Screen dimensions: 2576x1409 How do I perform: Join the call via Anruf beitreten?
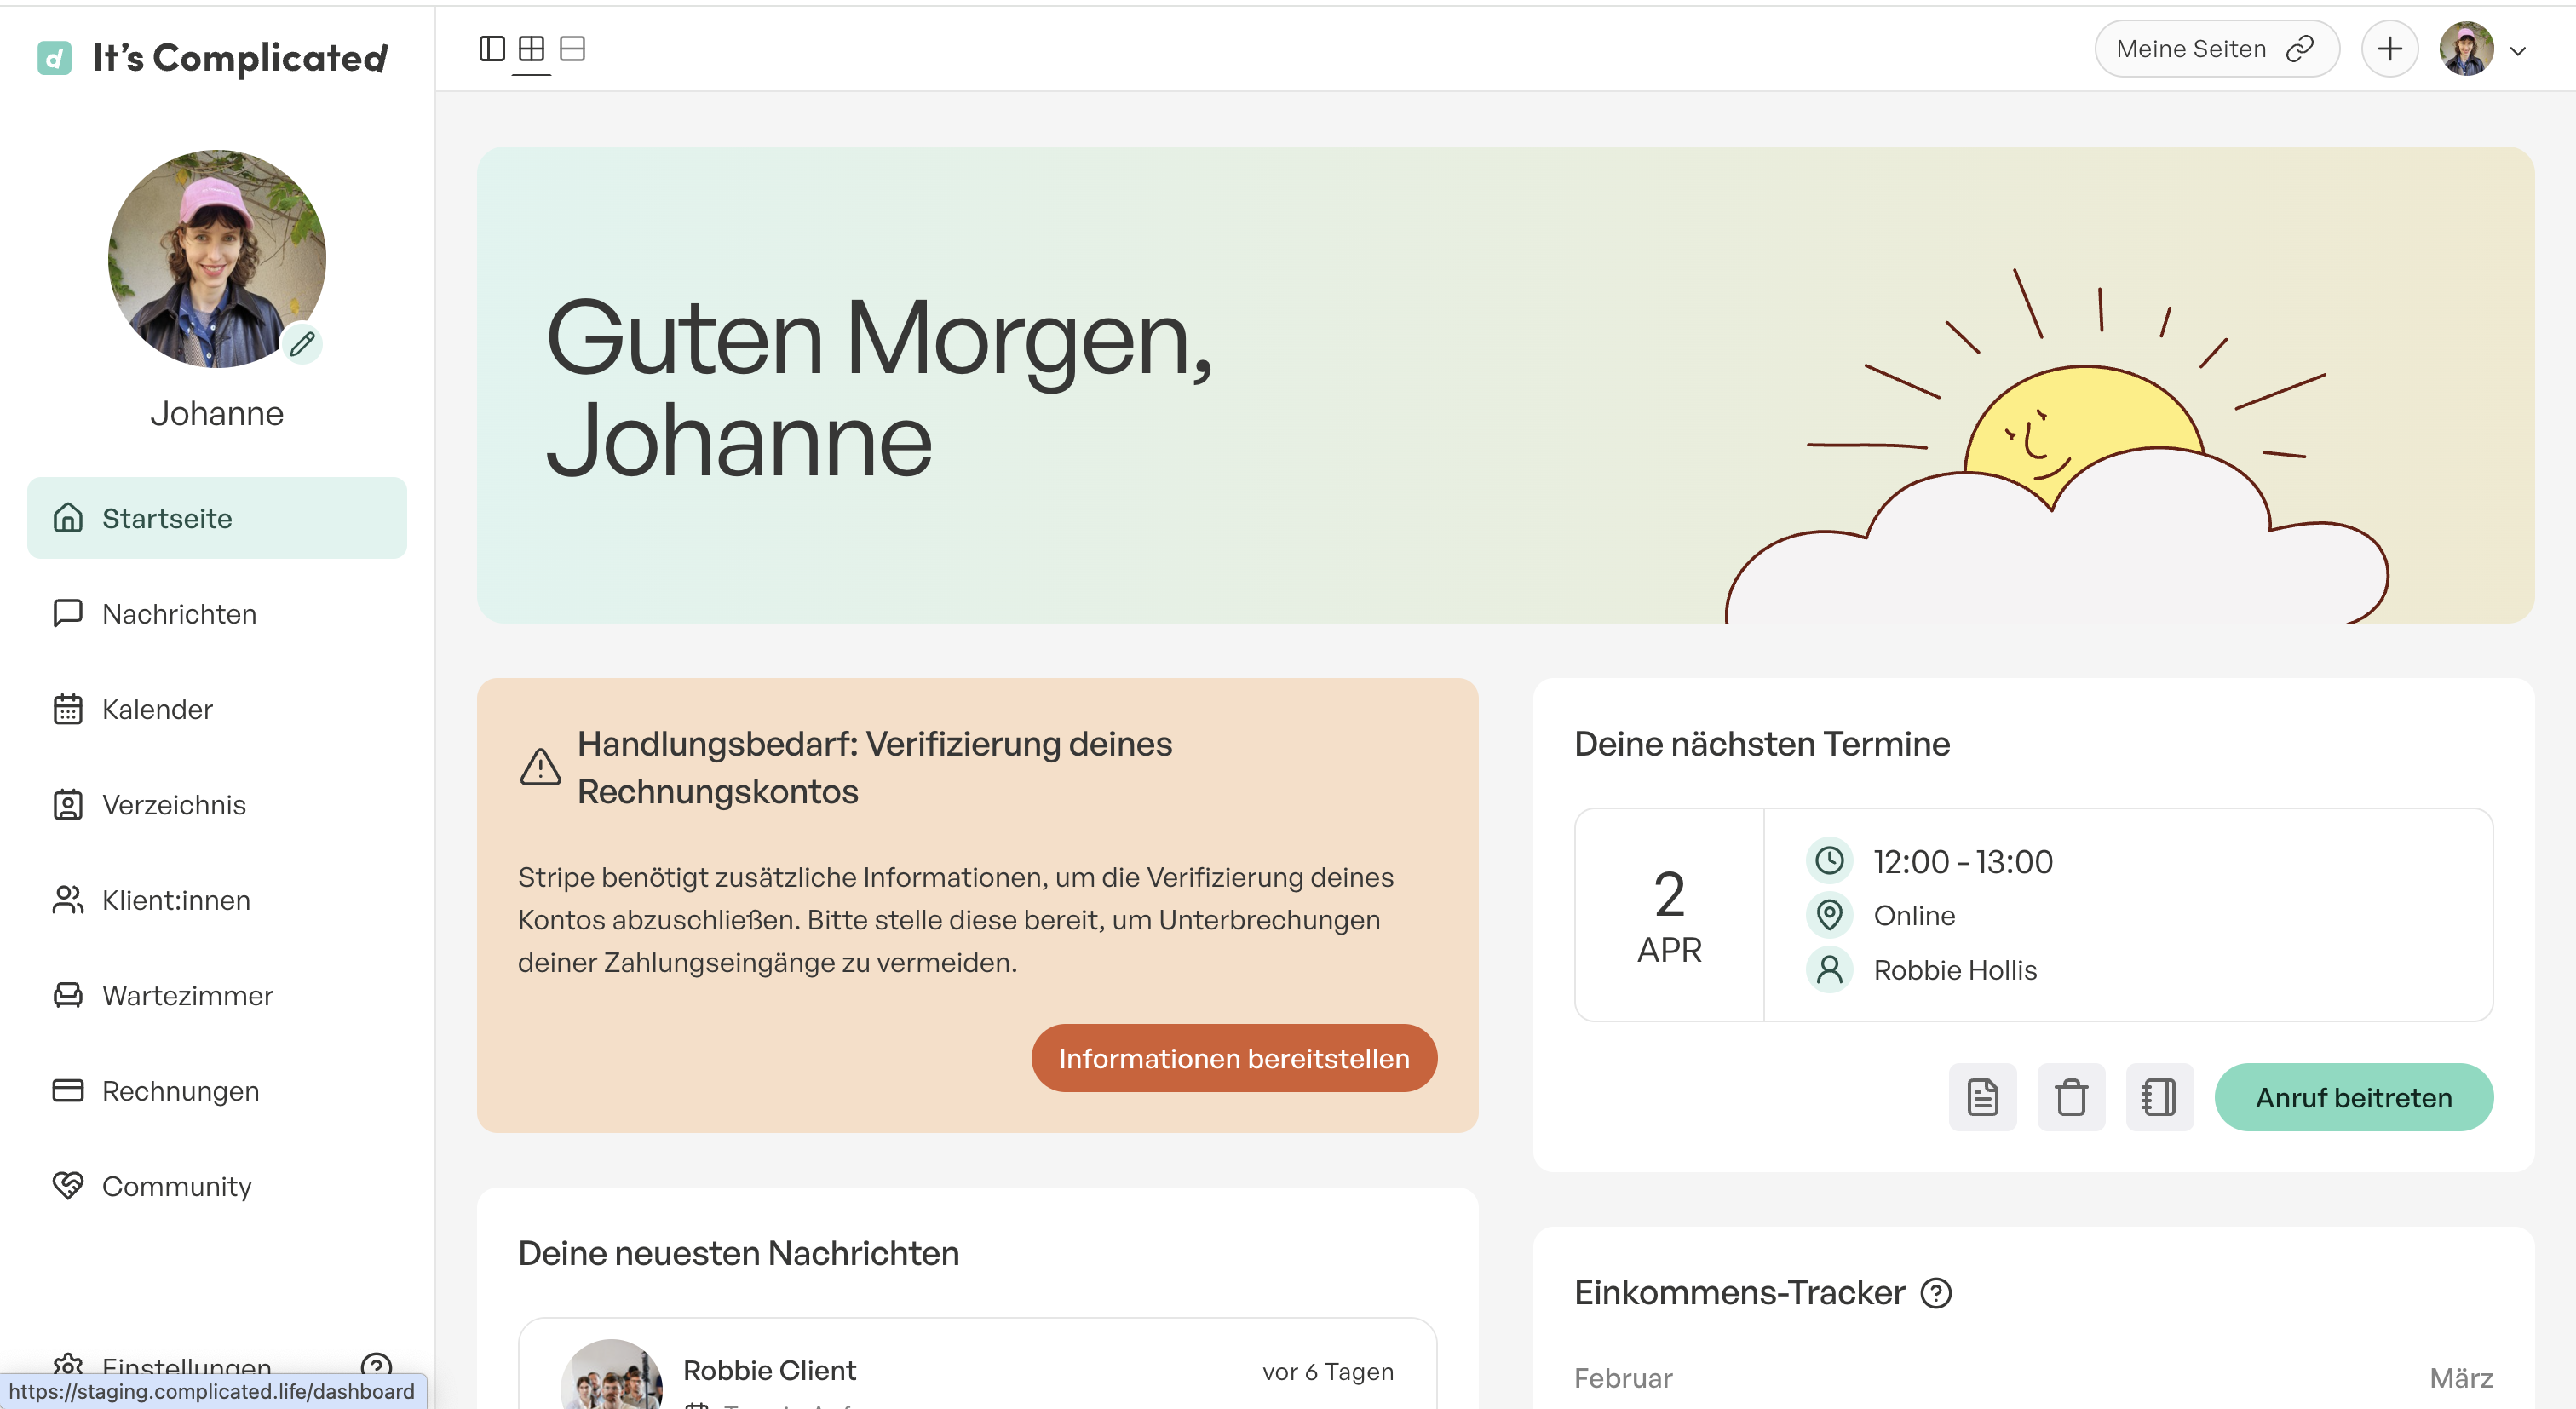tap(2353, 1097)
